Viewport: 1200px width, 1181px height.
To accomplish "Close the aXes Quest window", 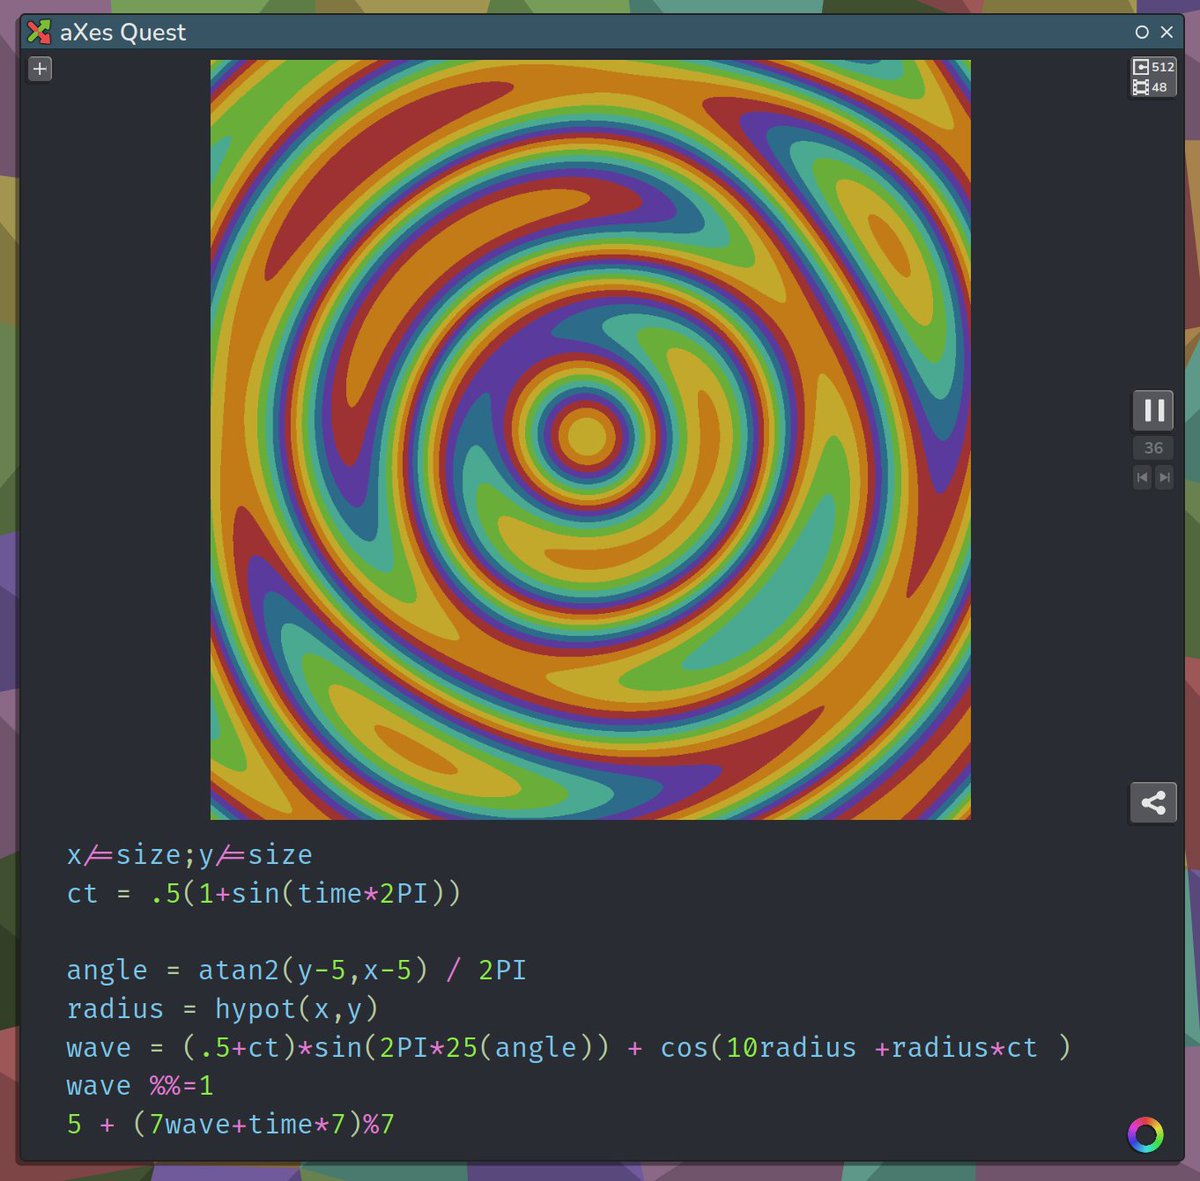I will point(1167,32).
